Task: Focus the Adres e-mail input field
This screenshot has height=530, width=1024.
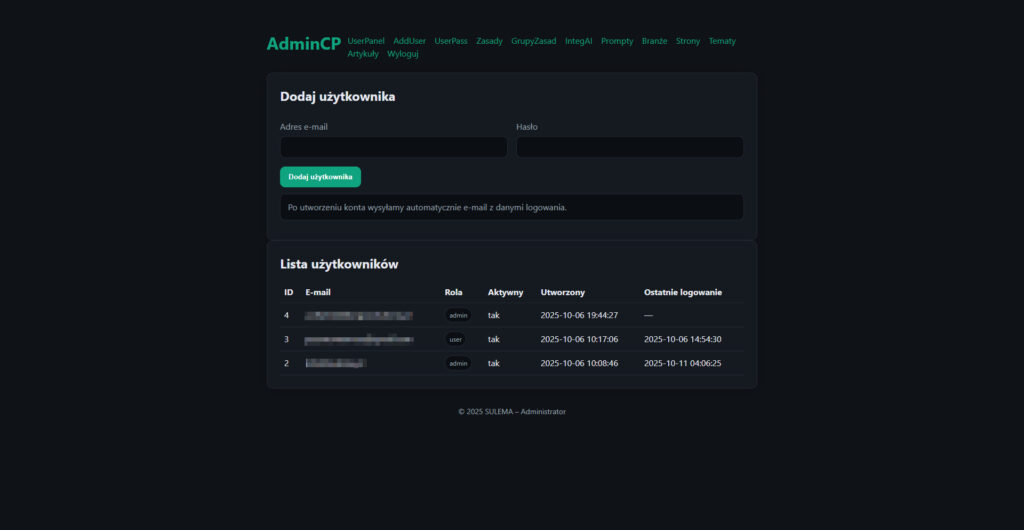Action: tap(393, 147)
